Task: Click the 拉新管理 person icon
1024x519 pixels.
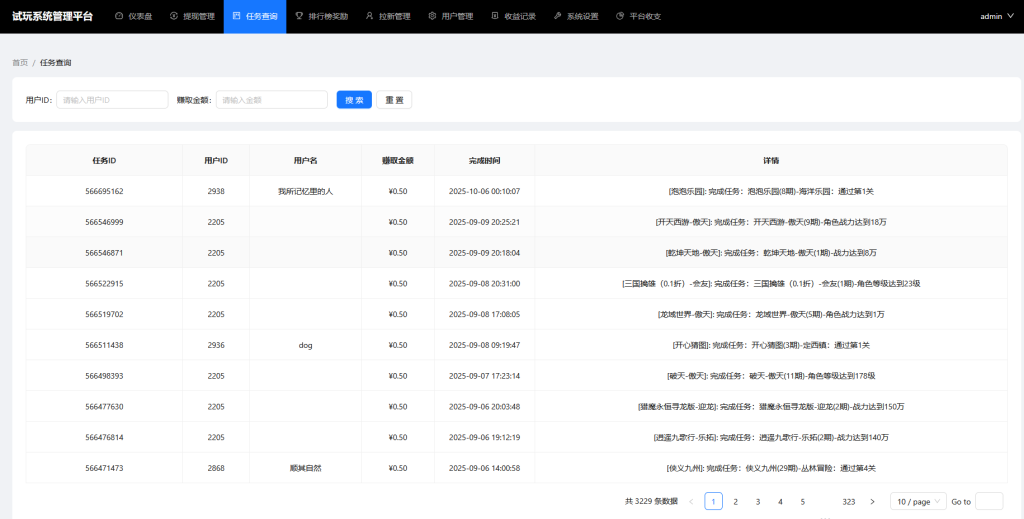Action: (x=369, y=16)
